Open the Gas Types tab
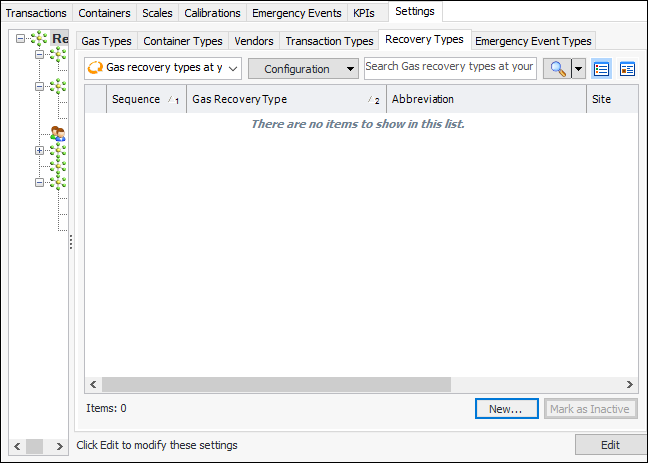The image size is (648, 463). [x=106, y=41]
